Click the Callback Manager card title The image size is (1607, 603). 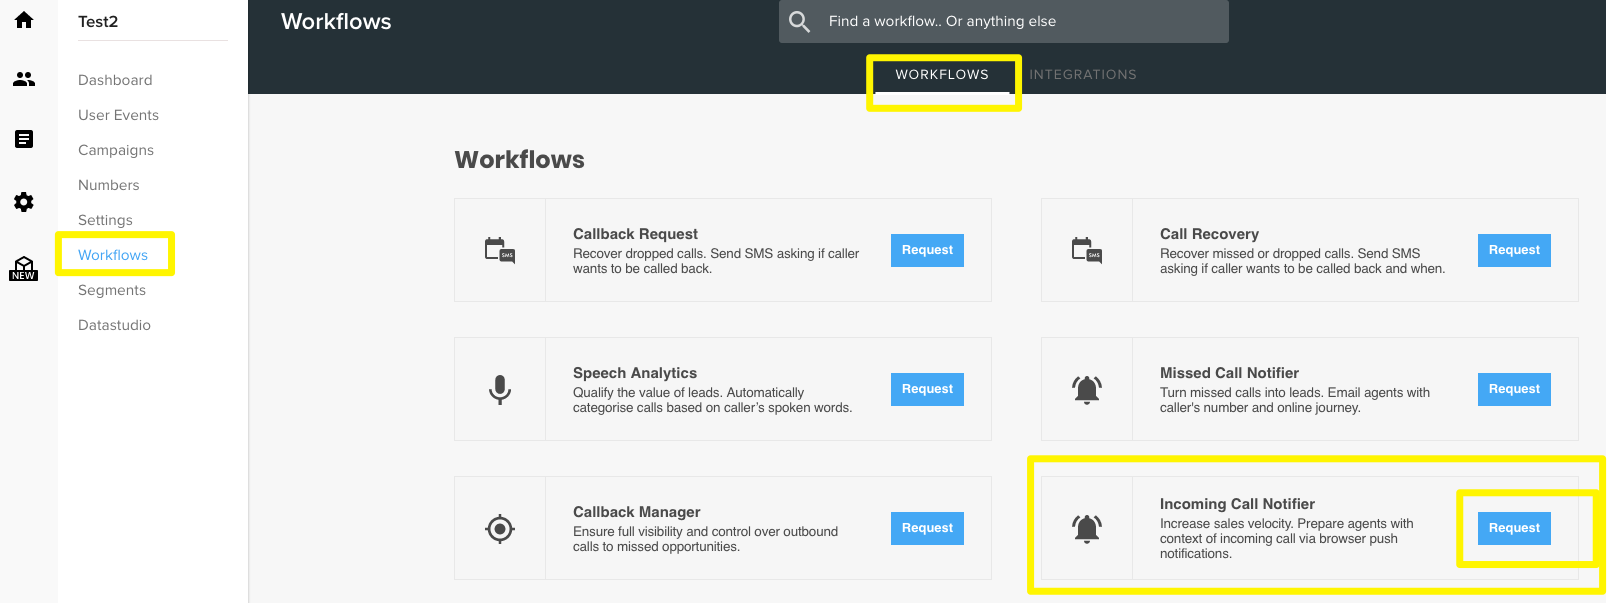tap(637, 512)
